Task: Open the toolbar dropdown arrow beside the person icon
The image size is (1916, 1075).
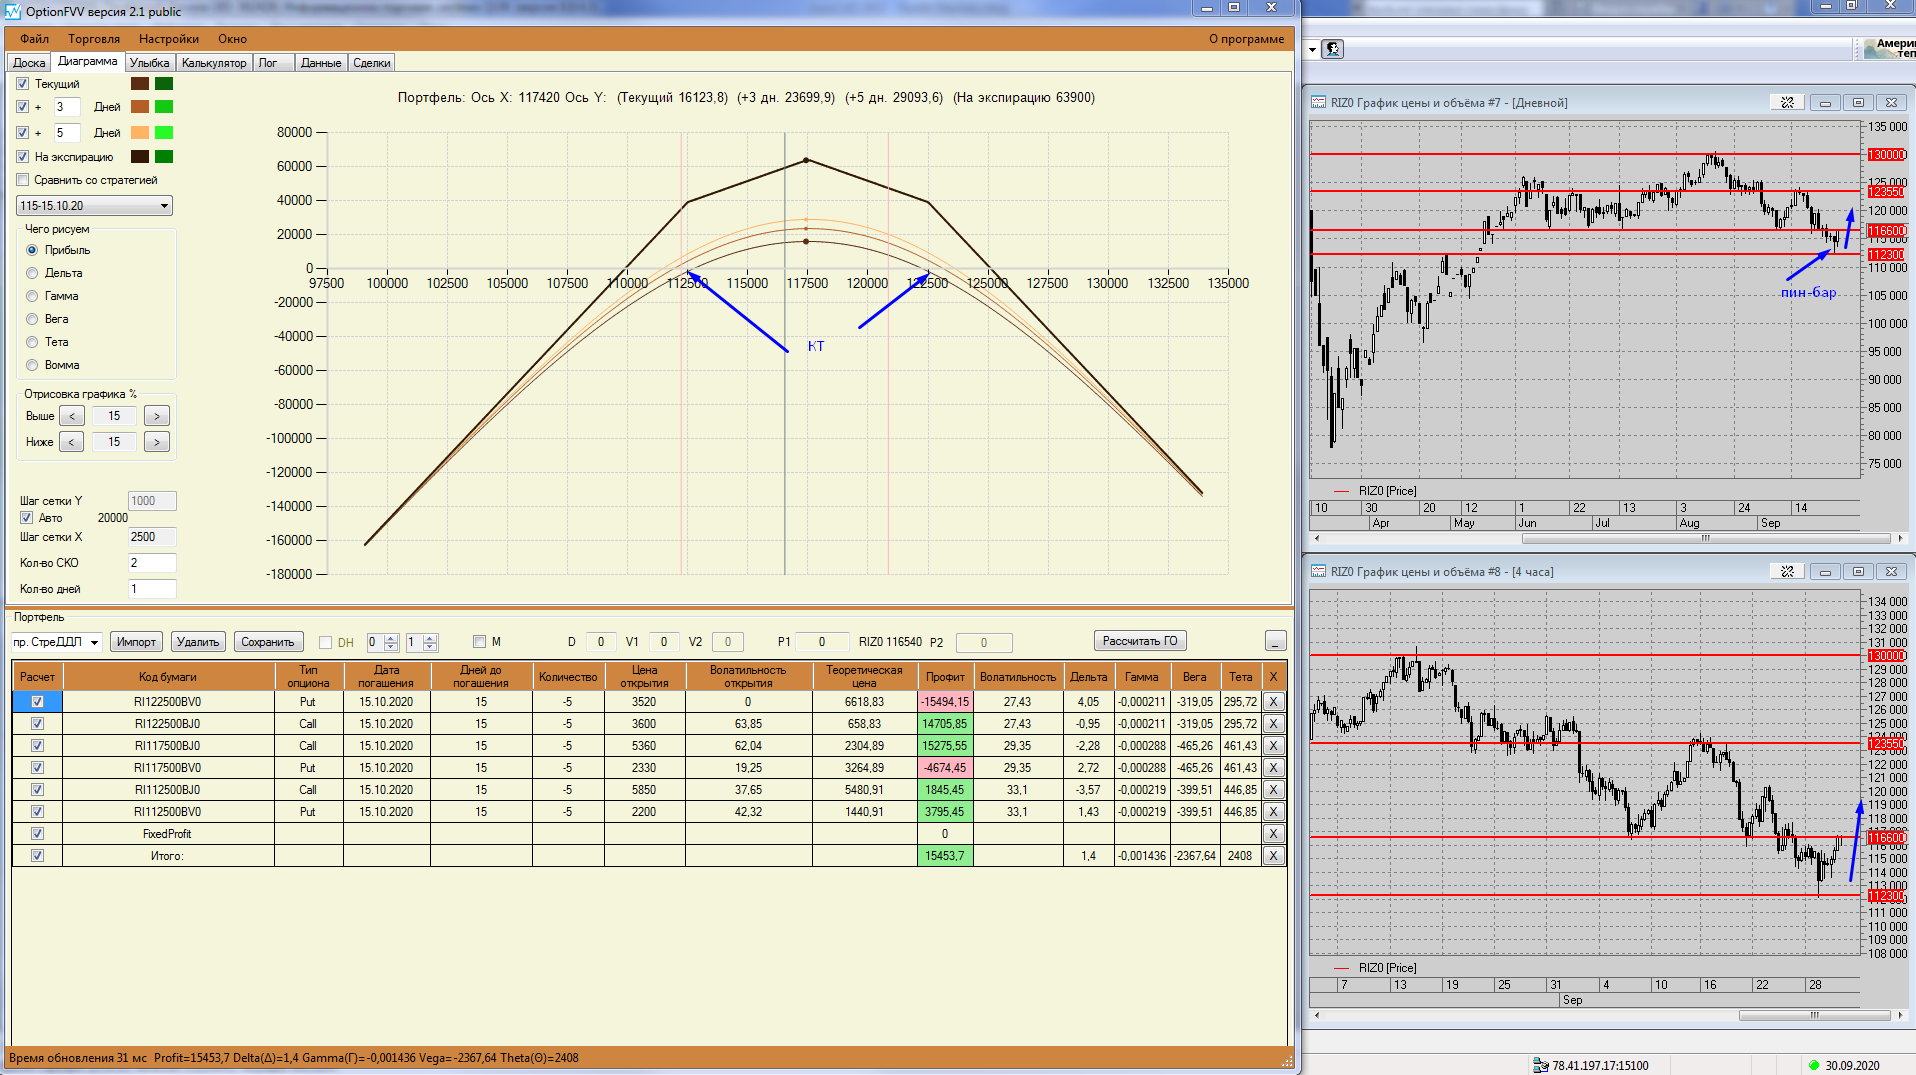Action: pos(1312,49)
